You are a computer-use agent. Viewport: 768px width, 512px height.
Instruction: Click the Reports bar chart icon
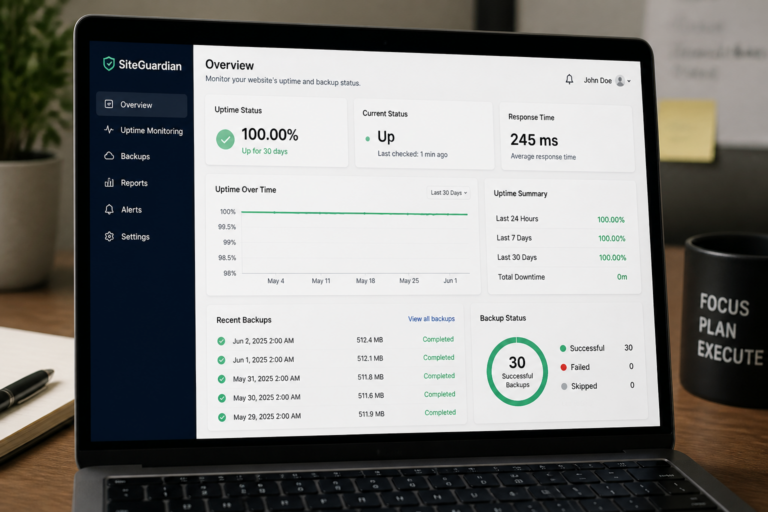pyautogui.click(x=109, y=182)
